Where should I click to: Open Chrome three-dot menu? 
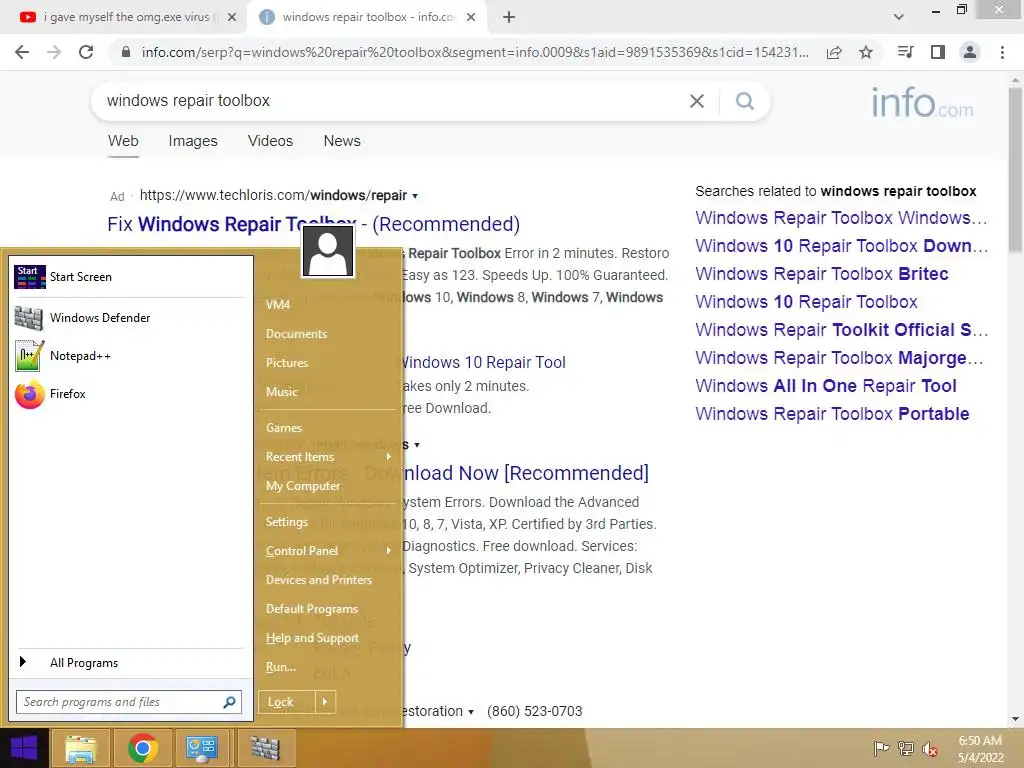tap(1002, 52)
